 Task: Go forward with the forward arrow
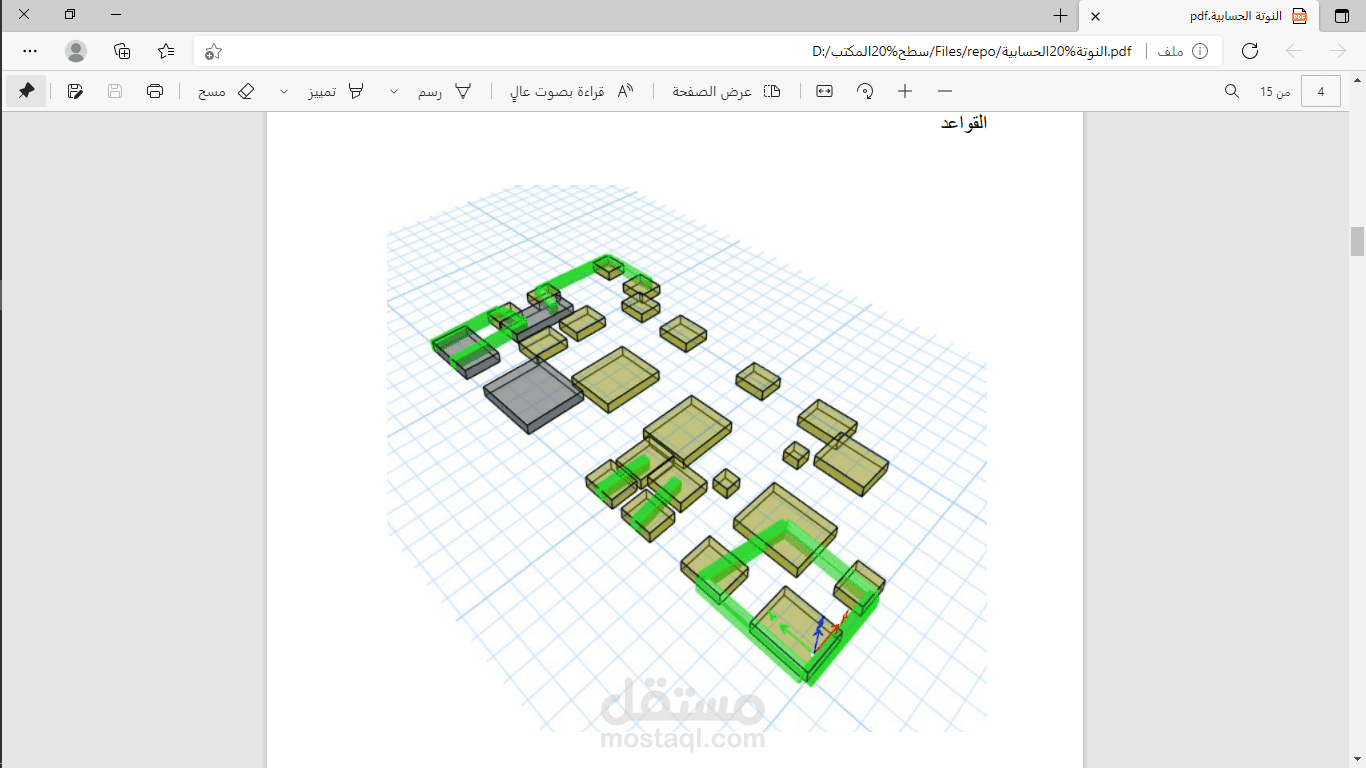pyautogui.click(x=1338, y=51)
